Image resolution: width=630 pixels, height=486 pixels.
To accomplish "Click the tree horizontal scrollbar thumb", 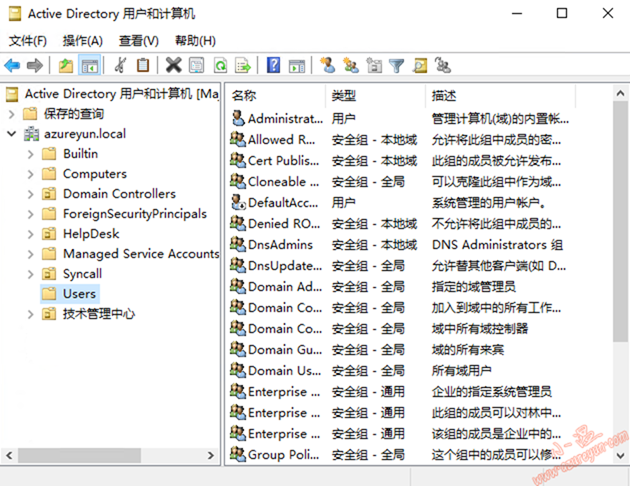I will pyautogui.click(x=79, y=455).
